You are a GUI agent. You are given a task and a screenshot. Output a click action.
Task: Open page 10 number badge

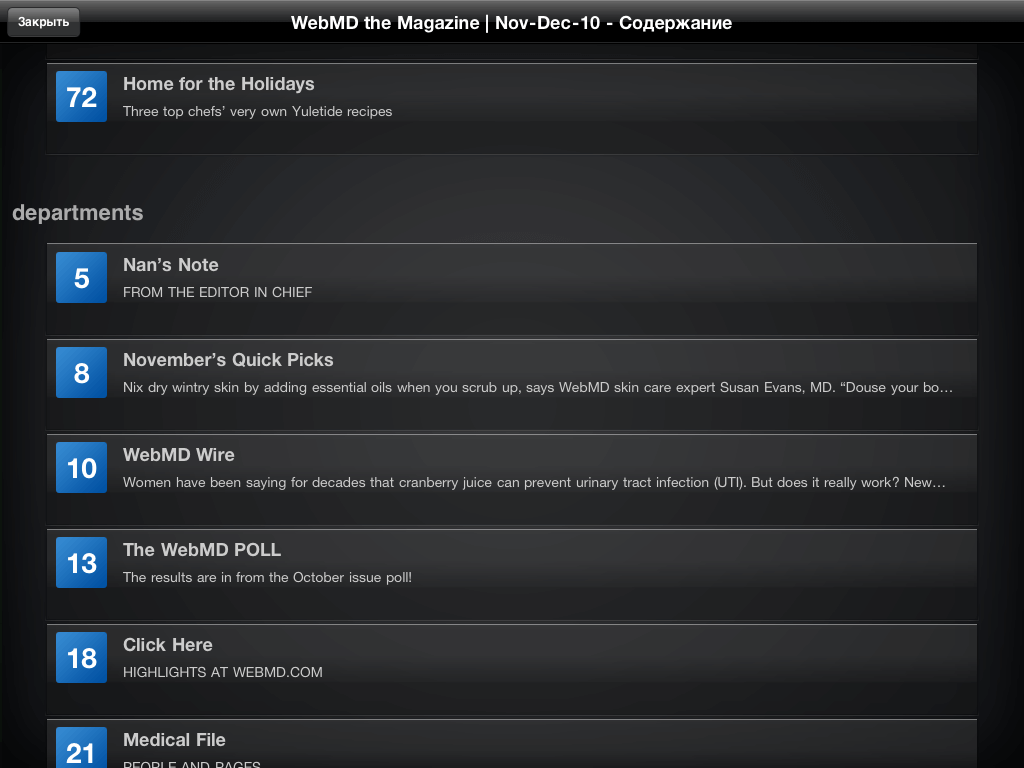pos(82,468)
